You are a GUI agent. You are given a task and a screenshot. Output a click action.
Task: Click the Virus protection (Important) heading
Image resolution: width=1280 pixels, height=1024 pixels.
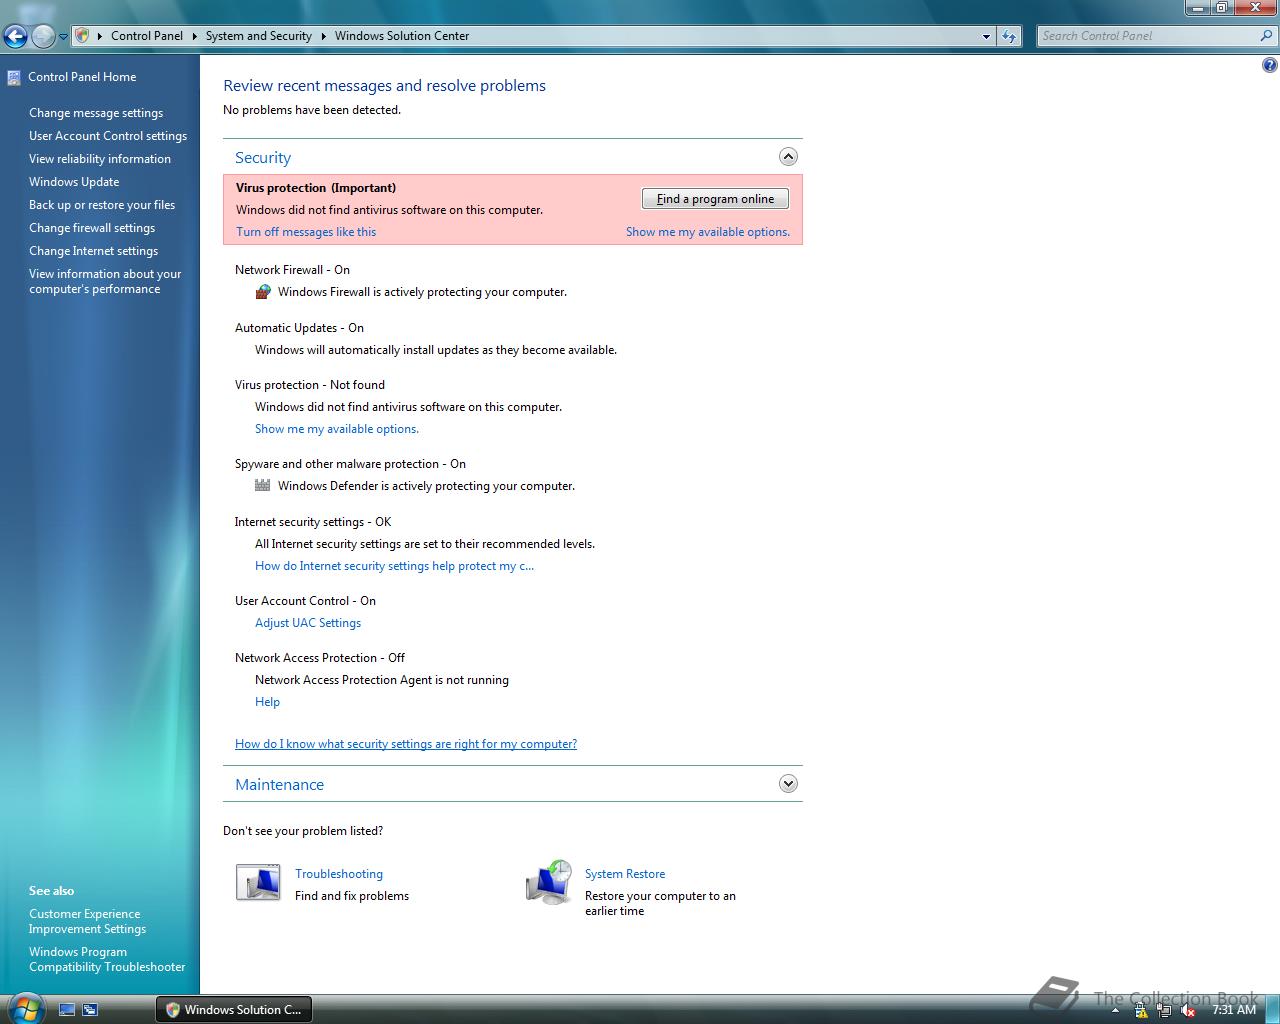(x=316, y=188)
